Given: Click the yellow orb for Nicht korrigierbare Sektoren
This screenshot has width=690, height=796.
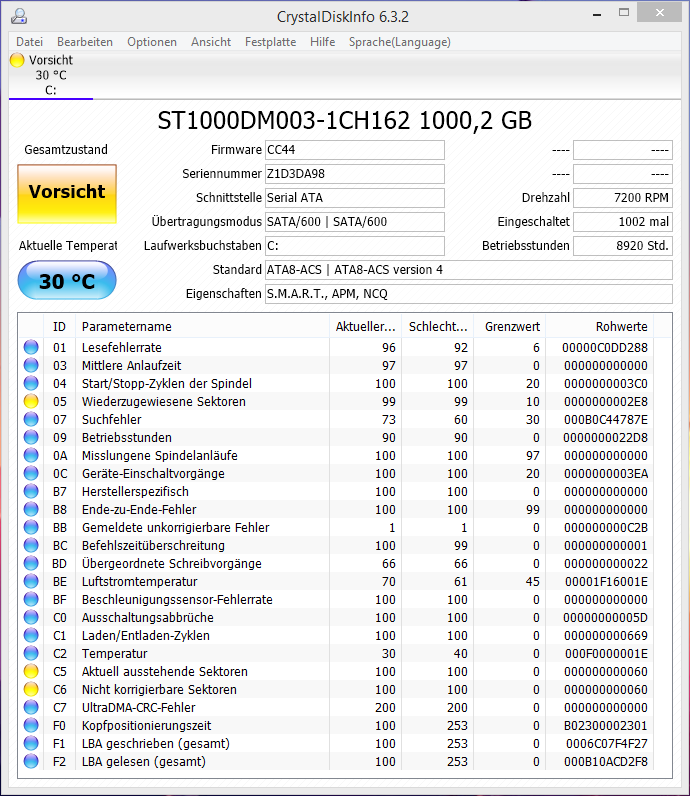Looking at the screenshot, I should tap(31, 689).
